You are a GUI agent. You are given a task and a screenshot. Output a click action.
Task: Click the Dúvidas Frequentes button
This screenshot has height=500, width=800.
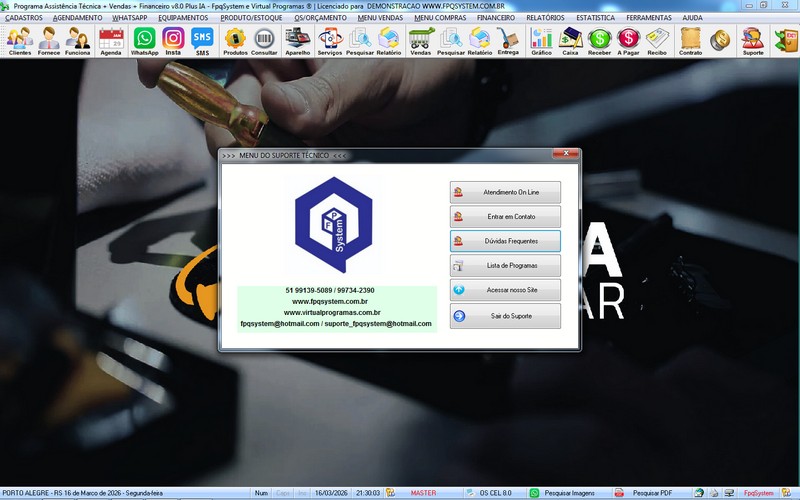tap(505, 241)
